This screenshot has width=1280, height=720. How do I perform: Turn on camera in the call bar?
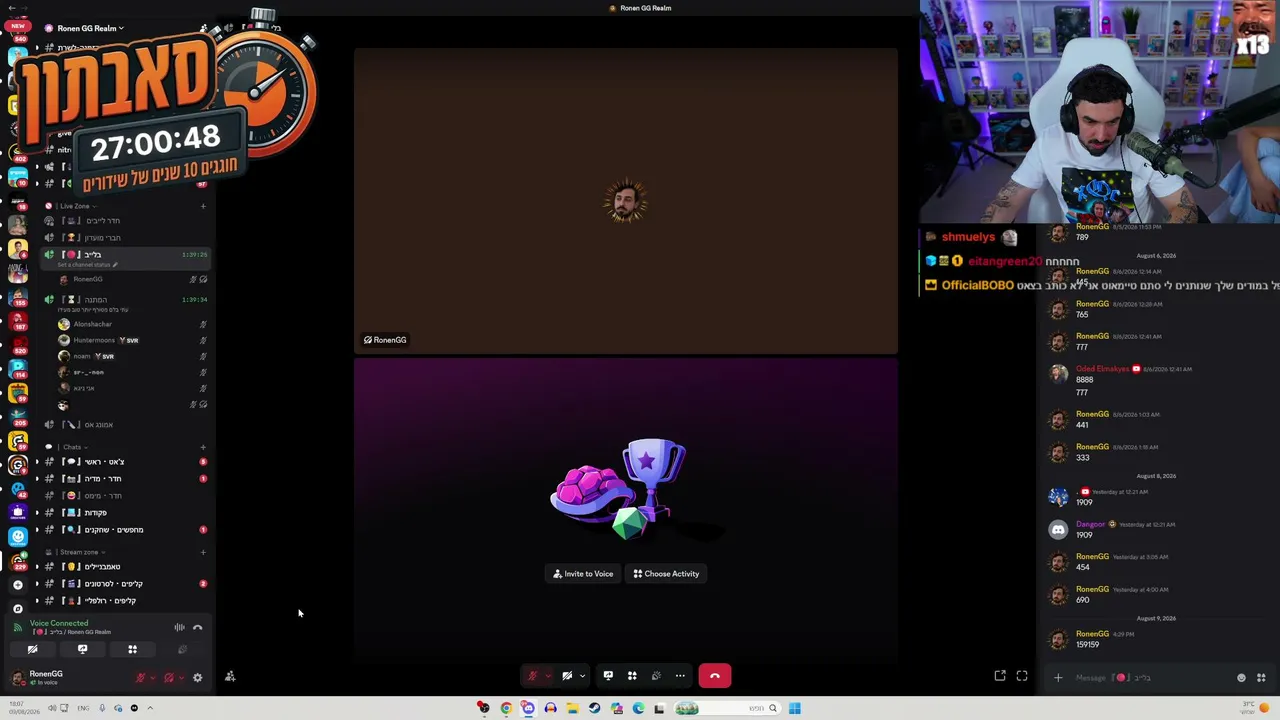(x=567, y=676)
